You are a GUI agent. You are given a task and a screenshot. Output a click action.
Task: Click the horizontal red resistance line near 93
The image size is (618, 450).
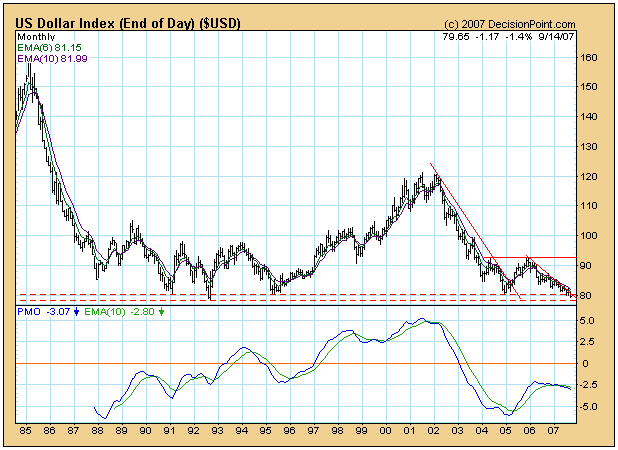pyautogui.click(x=530, y=257)
